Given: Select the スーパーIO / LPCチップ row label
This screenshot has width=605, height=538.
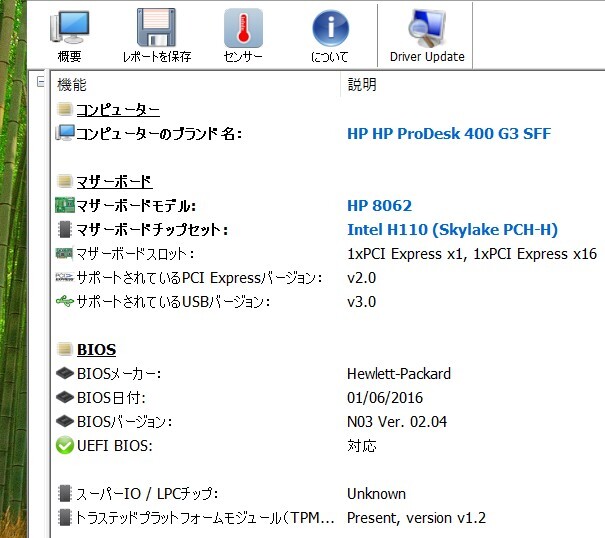Looking at the screenshot, I should (x=147, y=494).
